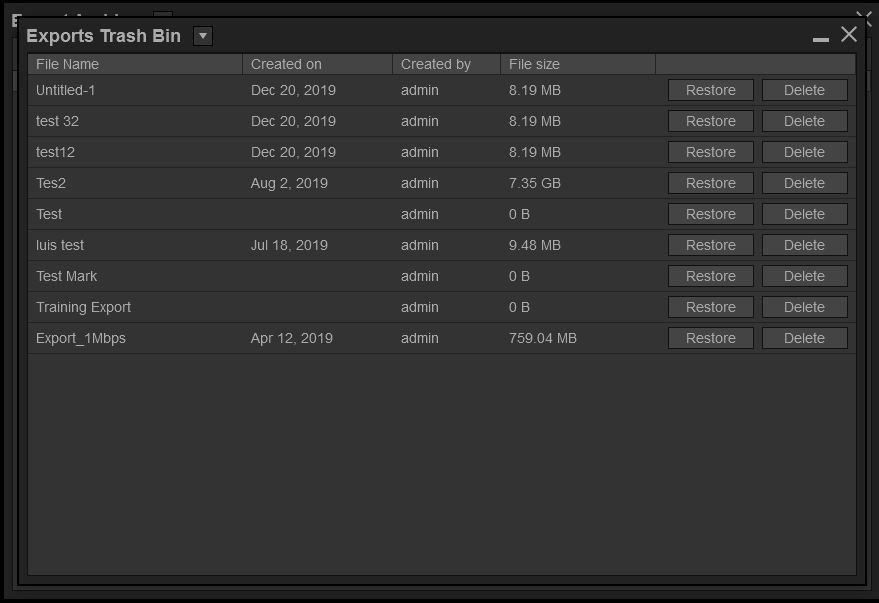The width and height of the screenshot is (879, 603).
Task: Minimize the Exports Trash Bin dialog
Action: [x=821, y=38]
